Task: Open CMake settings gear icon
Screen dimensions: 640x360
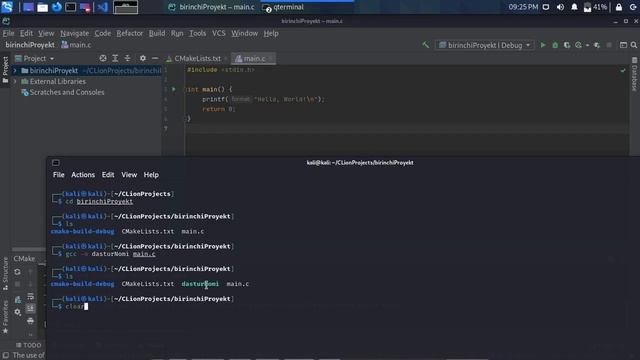Action: tap(17, 312)
